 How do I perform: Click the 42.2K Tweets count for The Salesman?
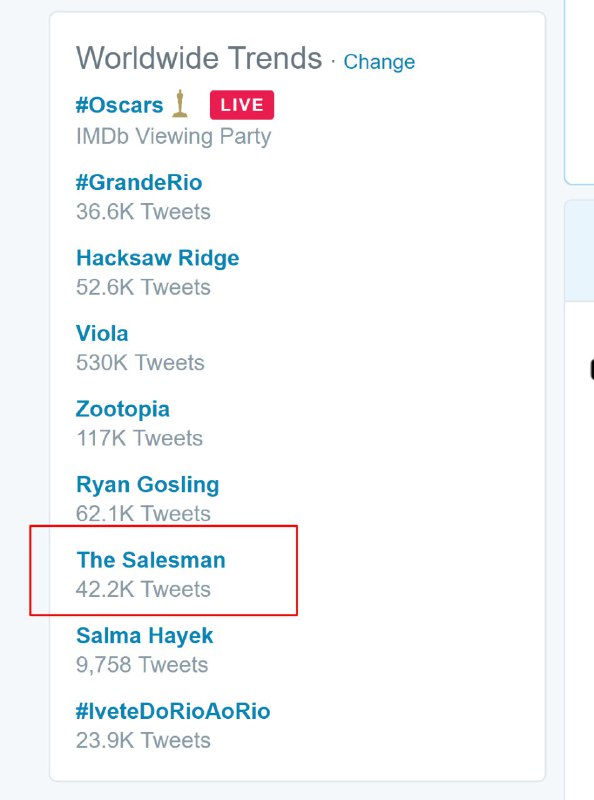pyautogui.click(x=144, y=590)
